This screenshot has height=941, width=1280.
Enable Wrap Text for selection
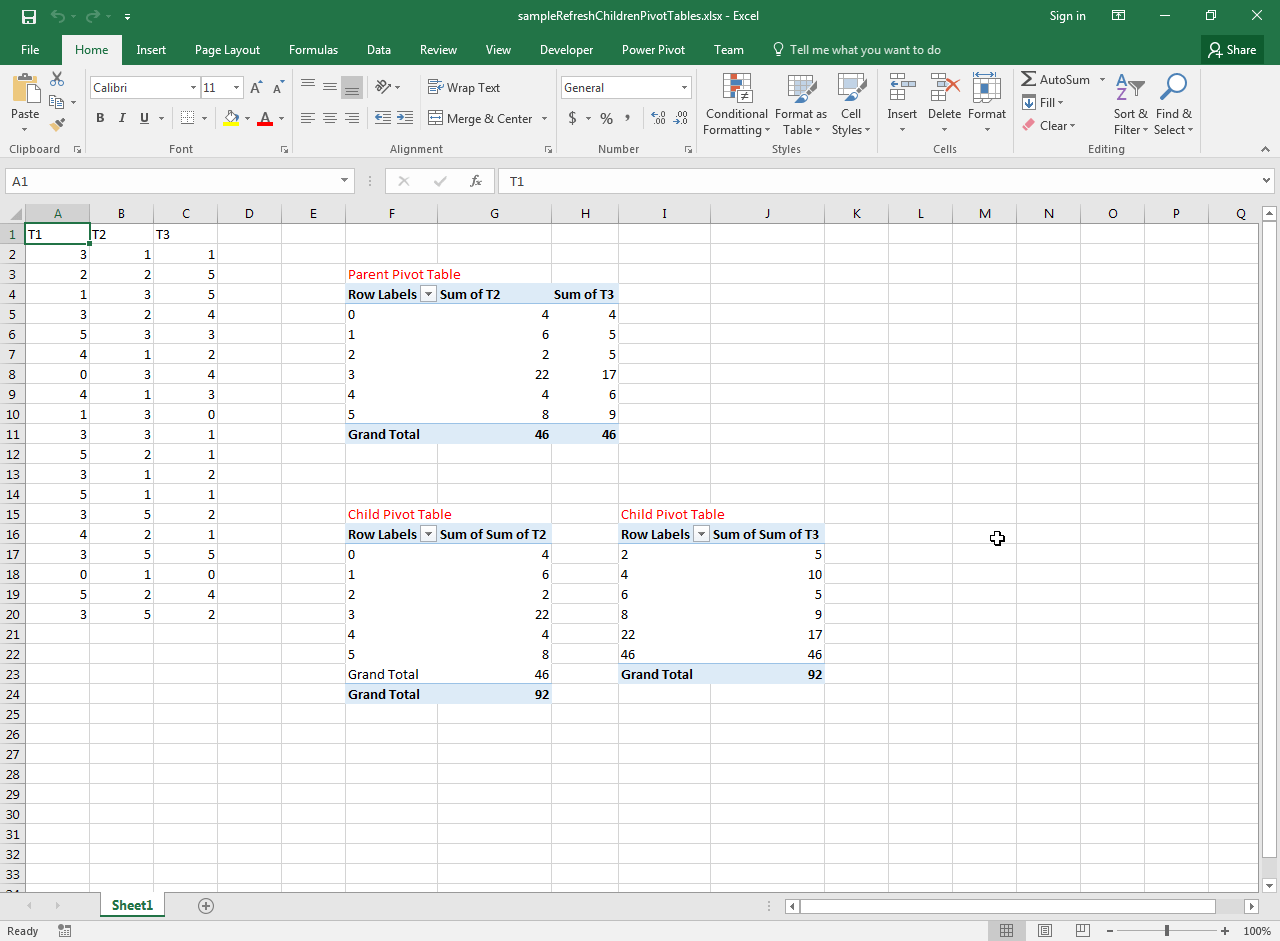point(464,87)
